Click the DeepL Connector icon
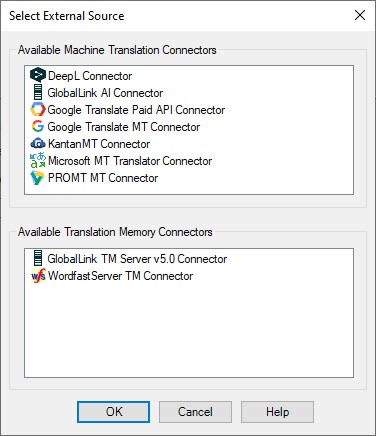The image size is (376, 436). 38,75
